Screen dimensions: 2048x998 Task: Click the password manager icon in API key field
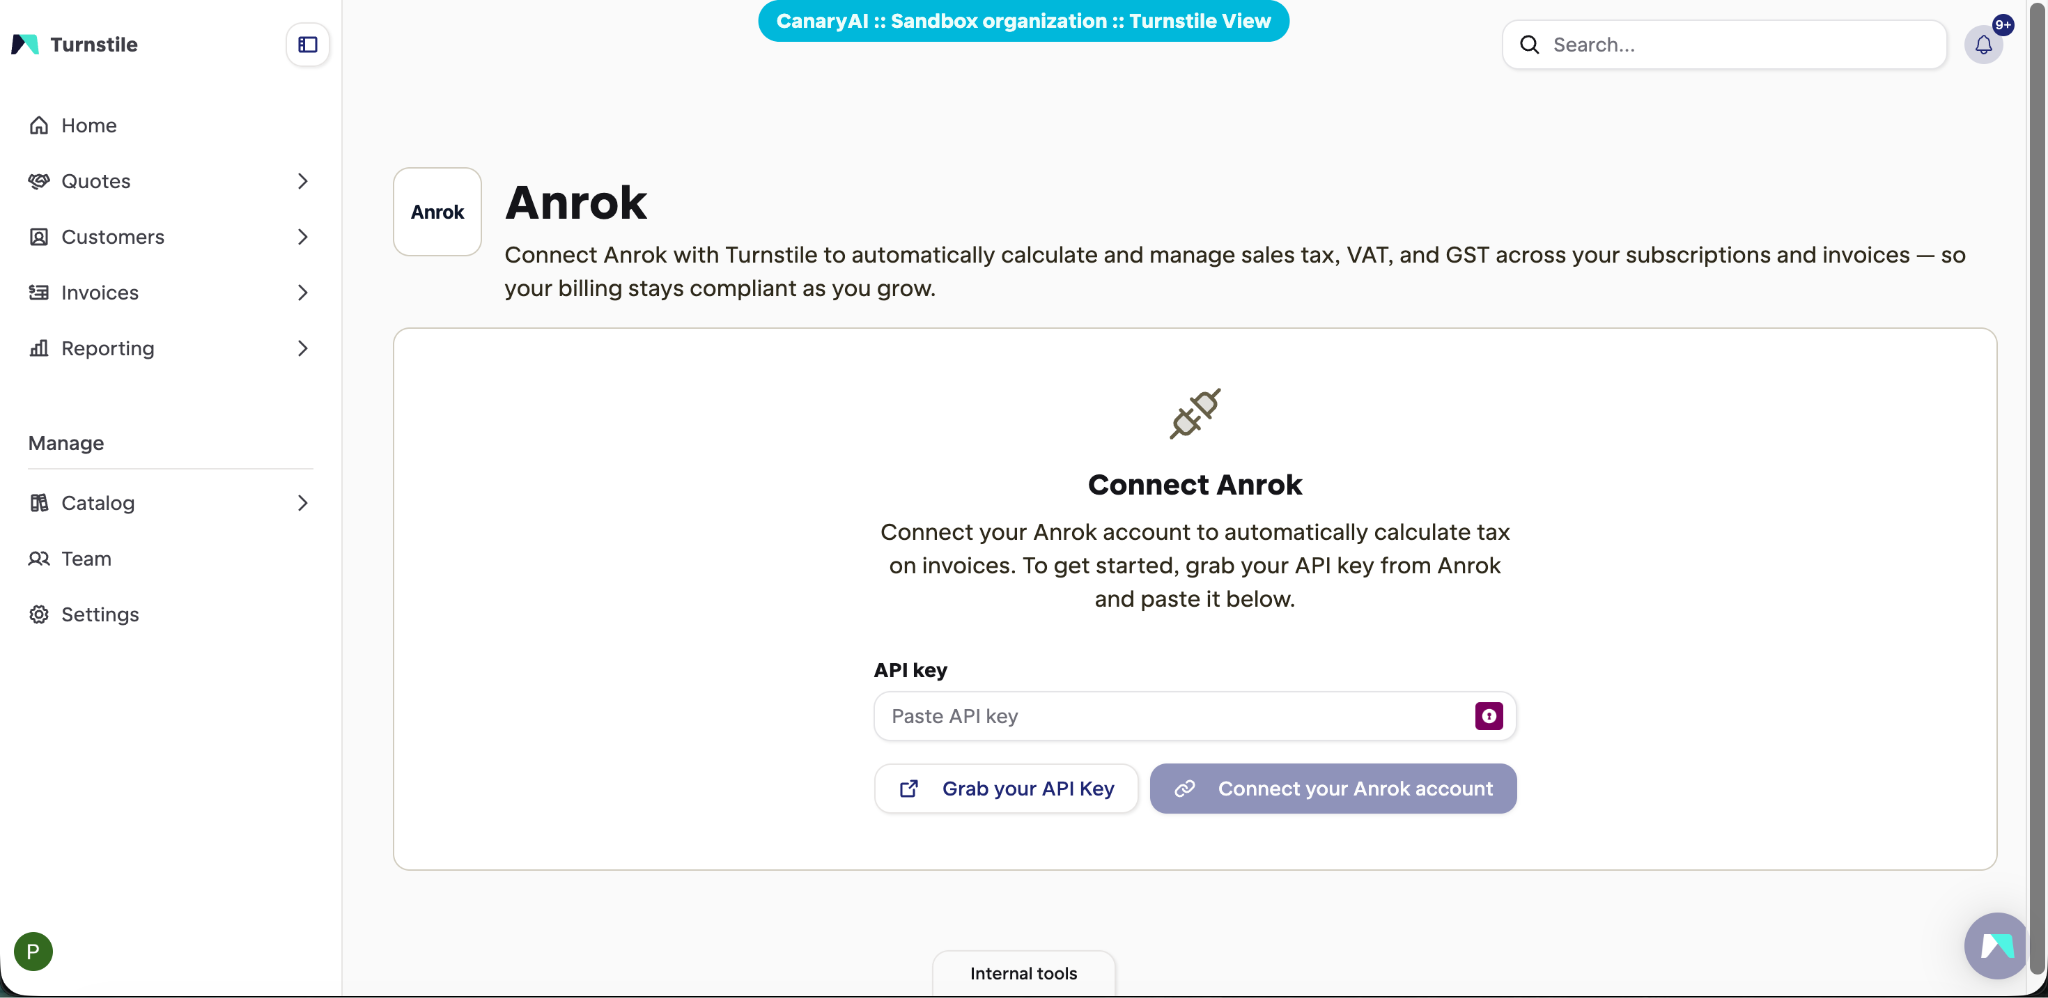point(1489,716)
